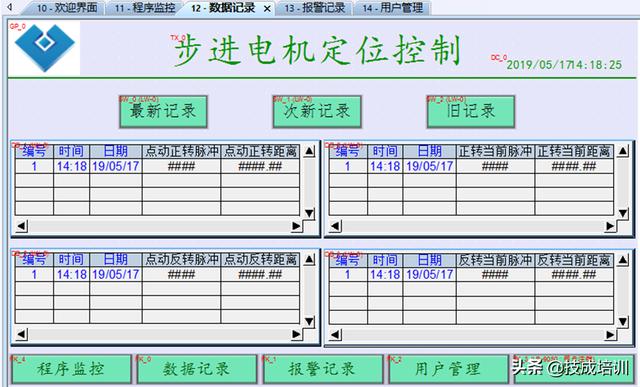The height and width of the screenshot is (387, 640).
Task: Click the 正转当前距离 column header
Action: 574,151
